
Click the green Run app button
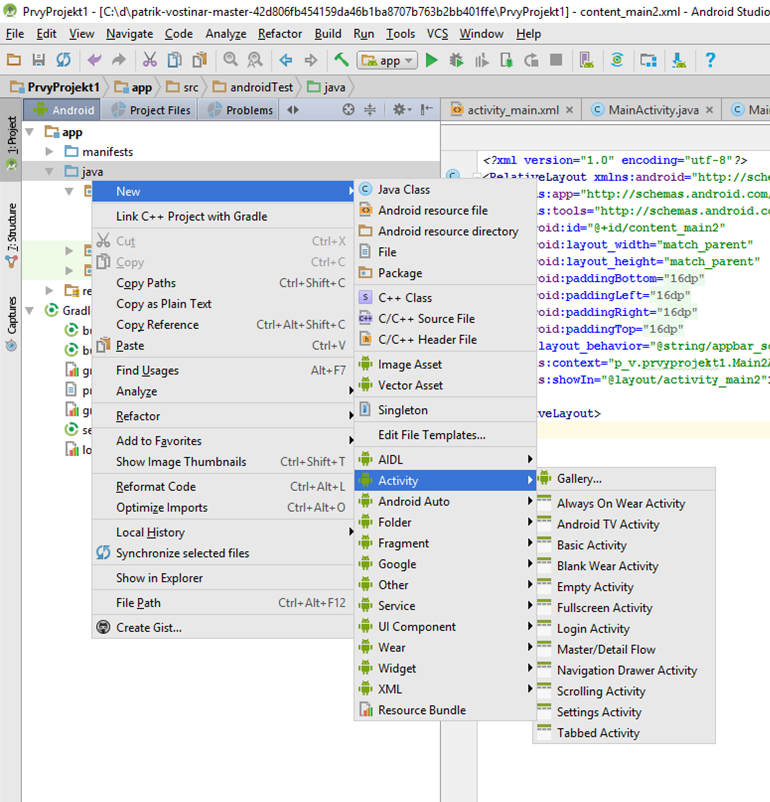click(x=432, y=60)
